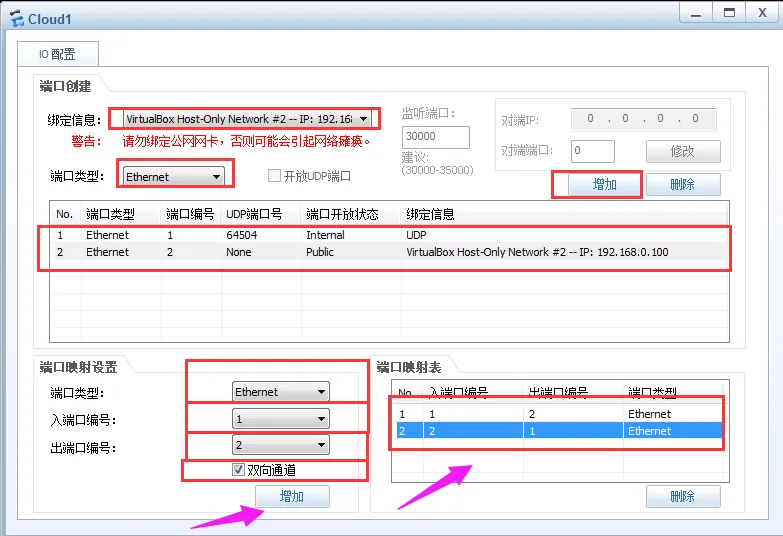Click 增加 button under port mapping settings
Viewport: 783px width, 536px height.
point(291,496)
